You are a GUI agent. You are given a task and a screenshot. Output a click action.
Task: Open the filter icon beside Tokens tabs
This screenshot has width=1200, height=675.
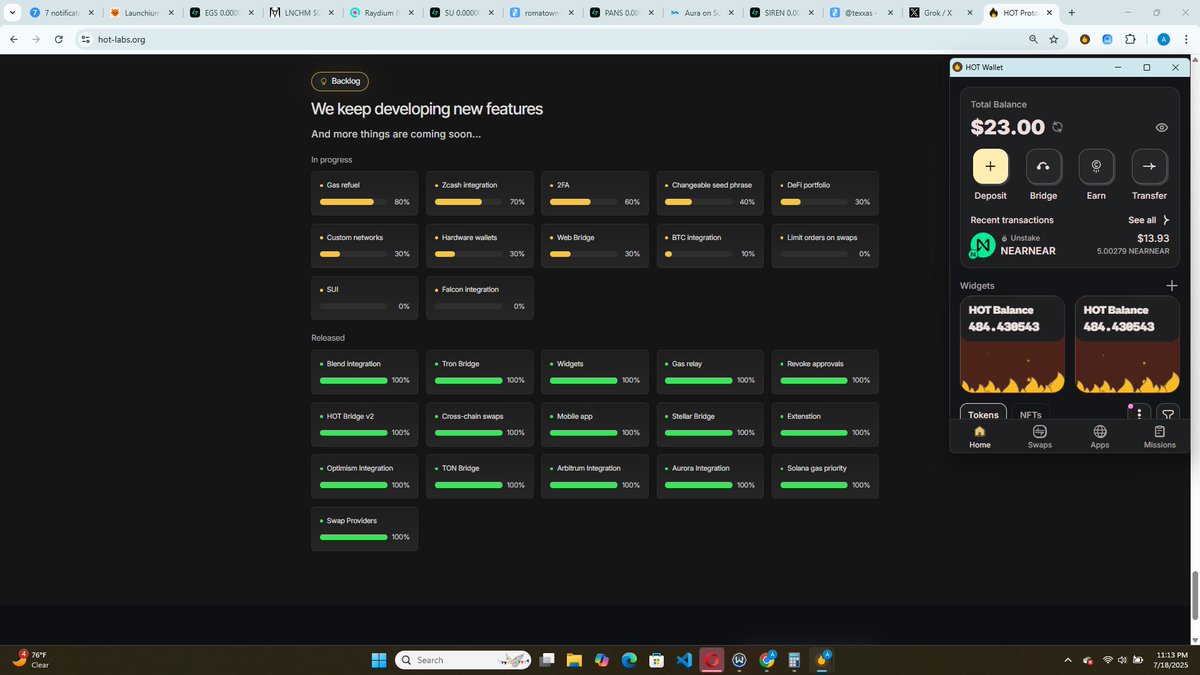pos(1168,414)
